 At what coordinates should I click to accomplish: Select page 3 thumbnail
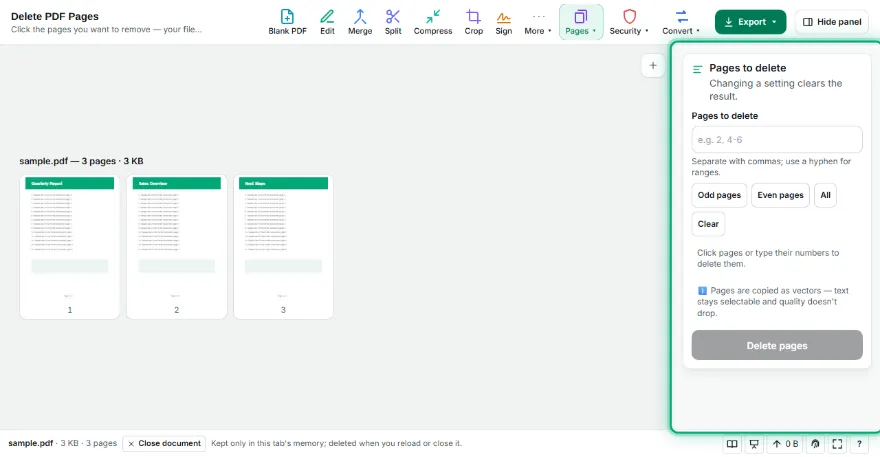[x=283, y=247]
